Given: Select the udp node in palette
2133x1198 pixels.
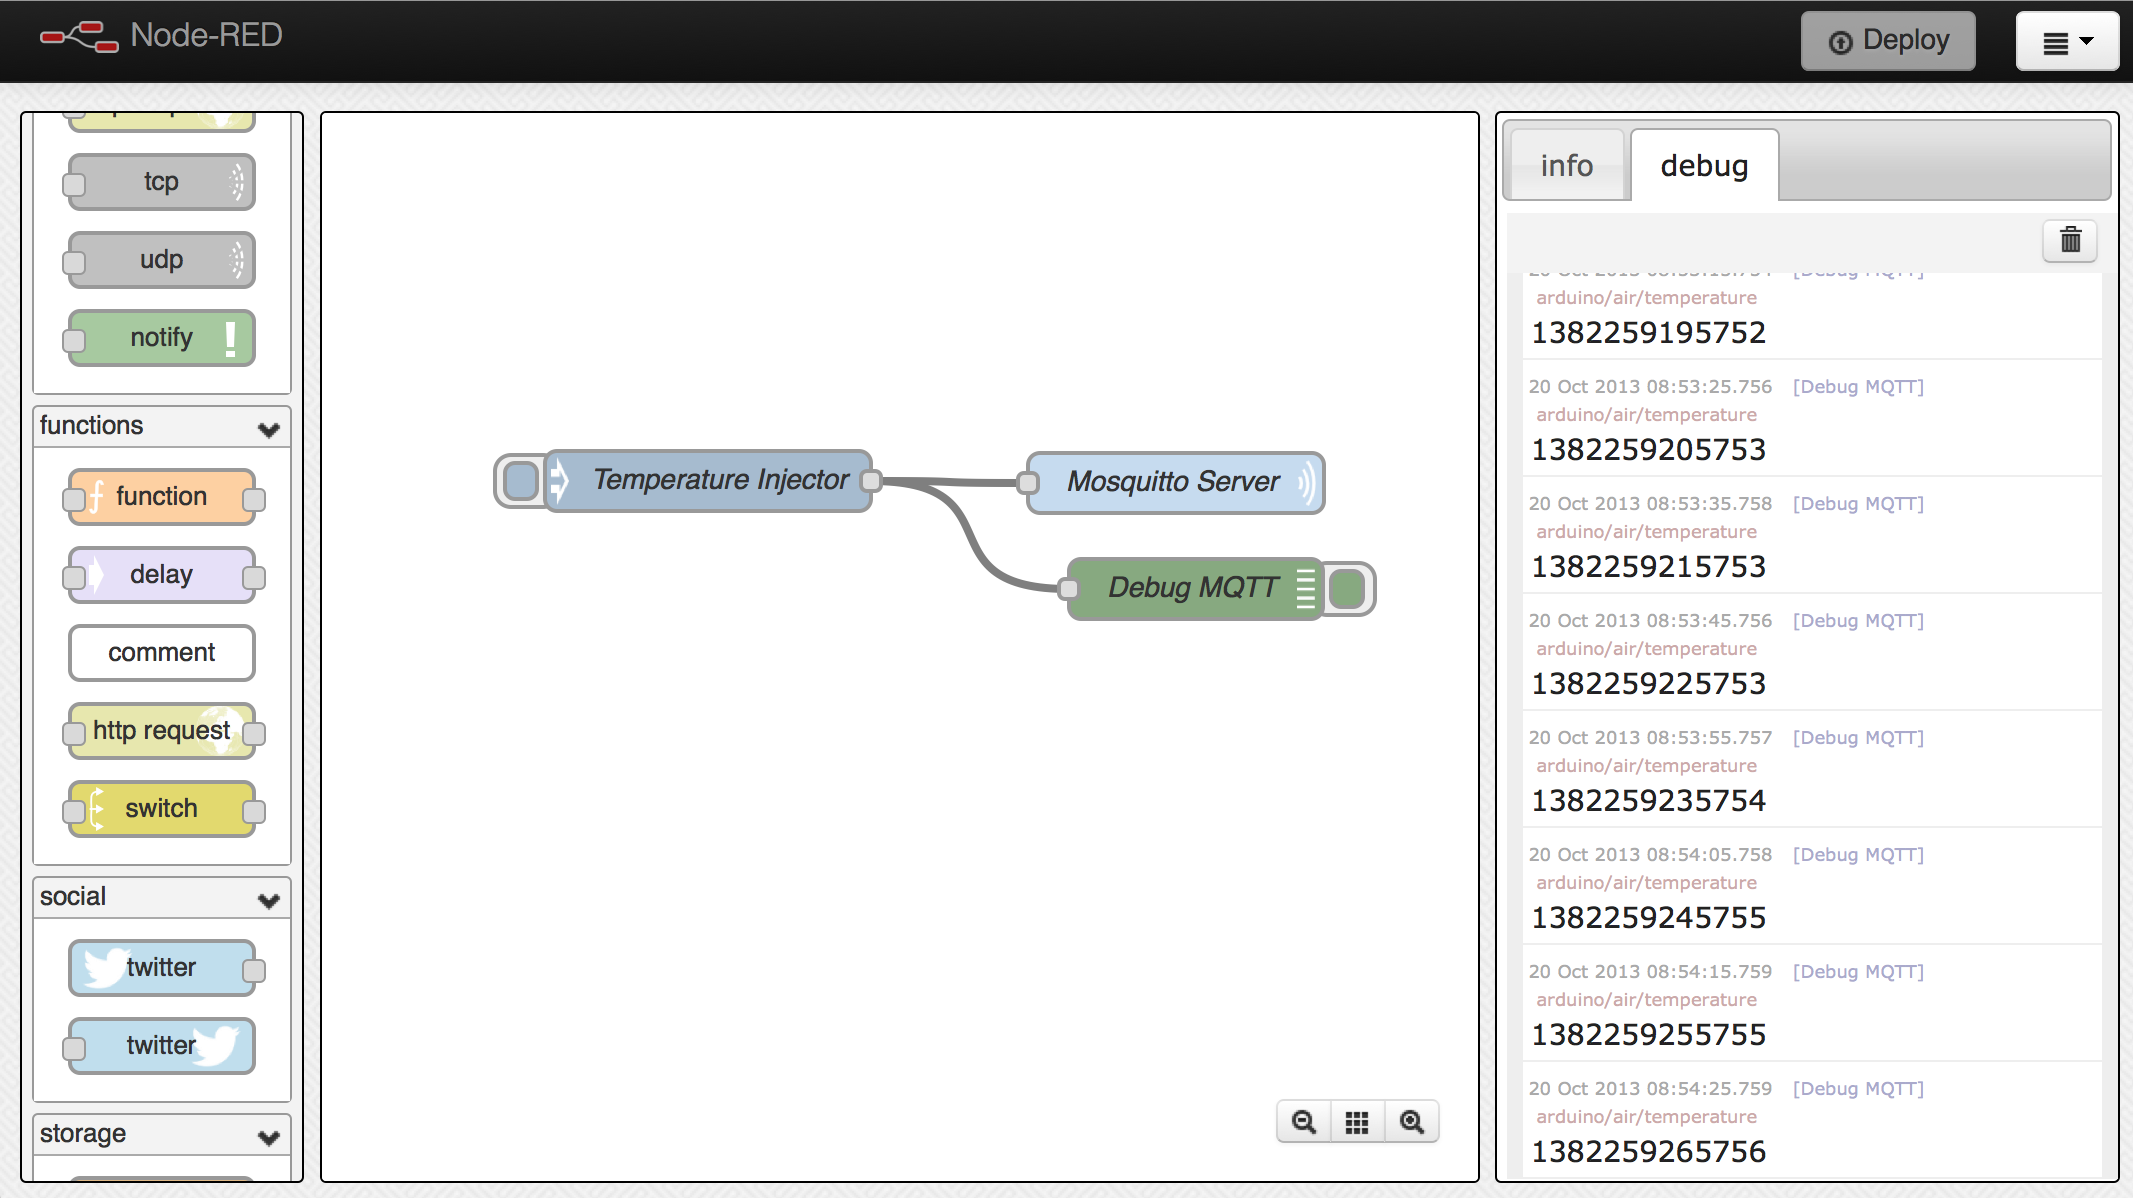Looking at the screenshot, I should point(161,260).
